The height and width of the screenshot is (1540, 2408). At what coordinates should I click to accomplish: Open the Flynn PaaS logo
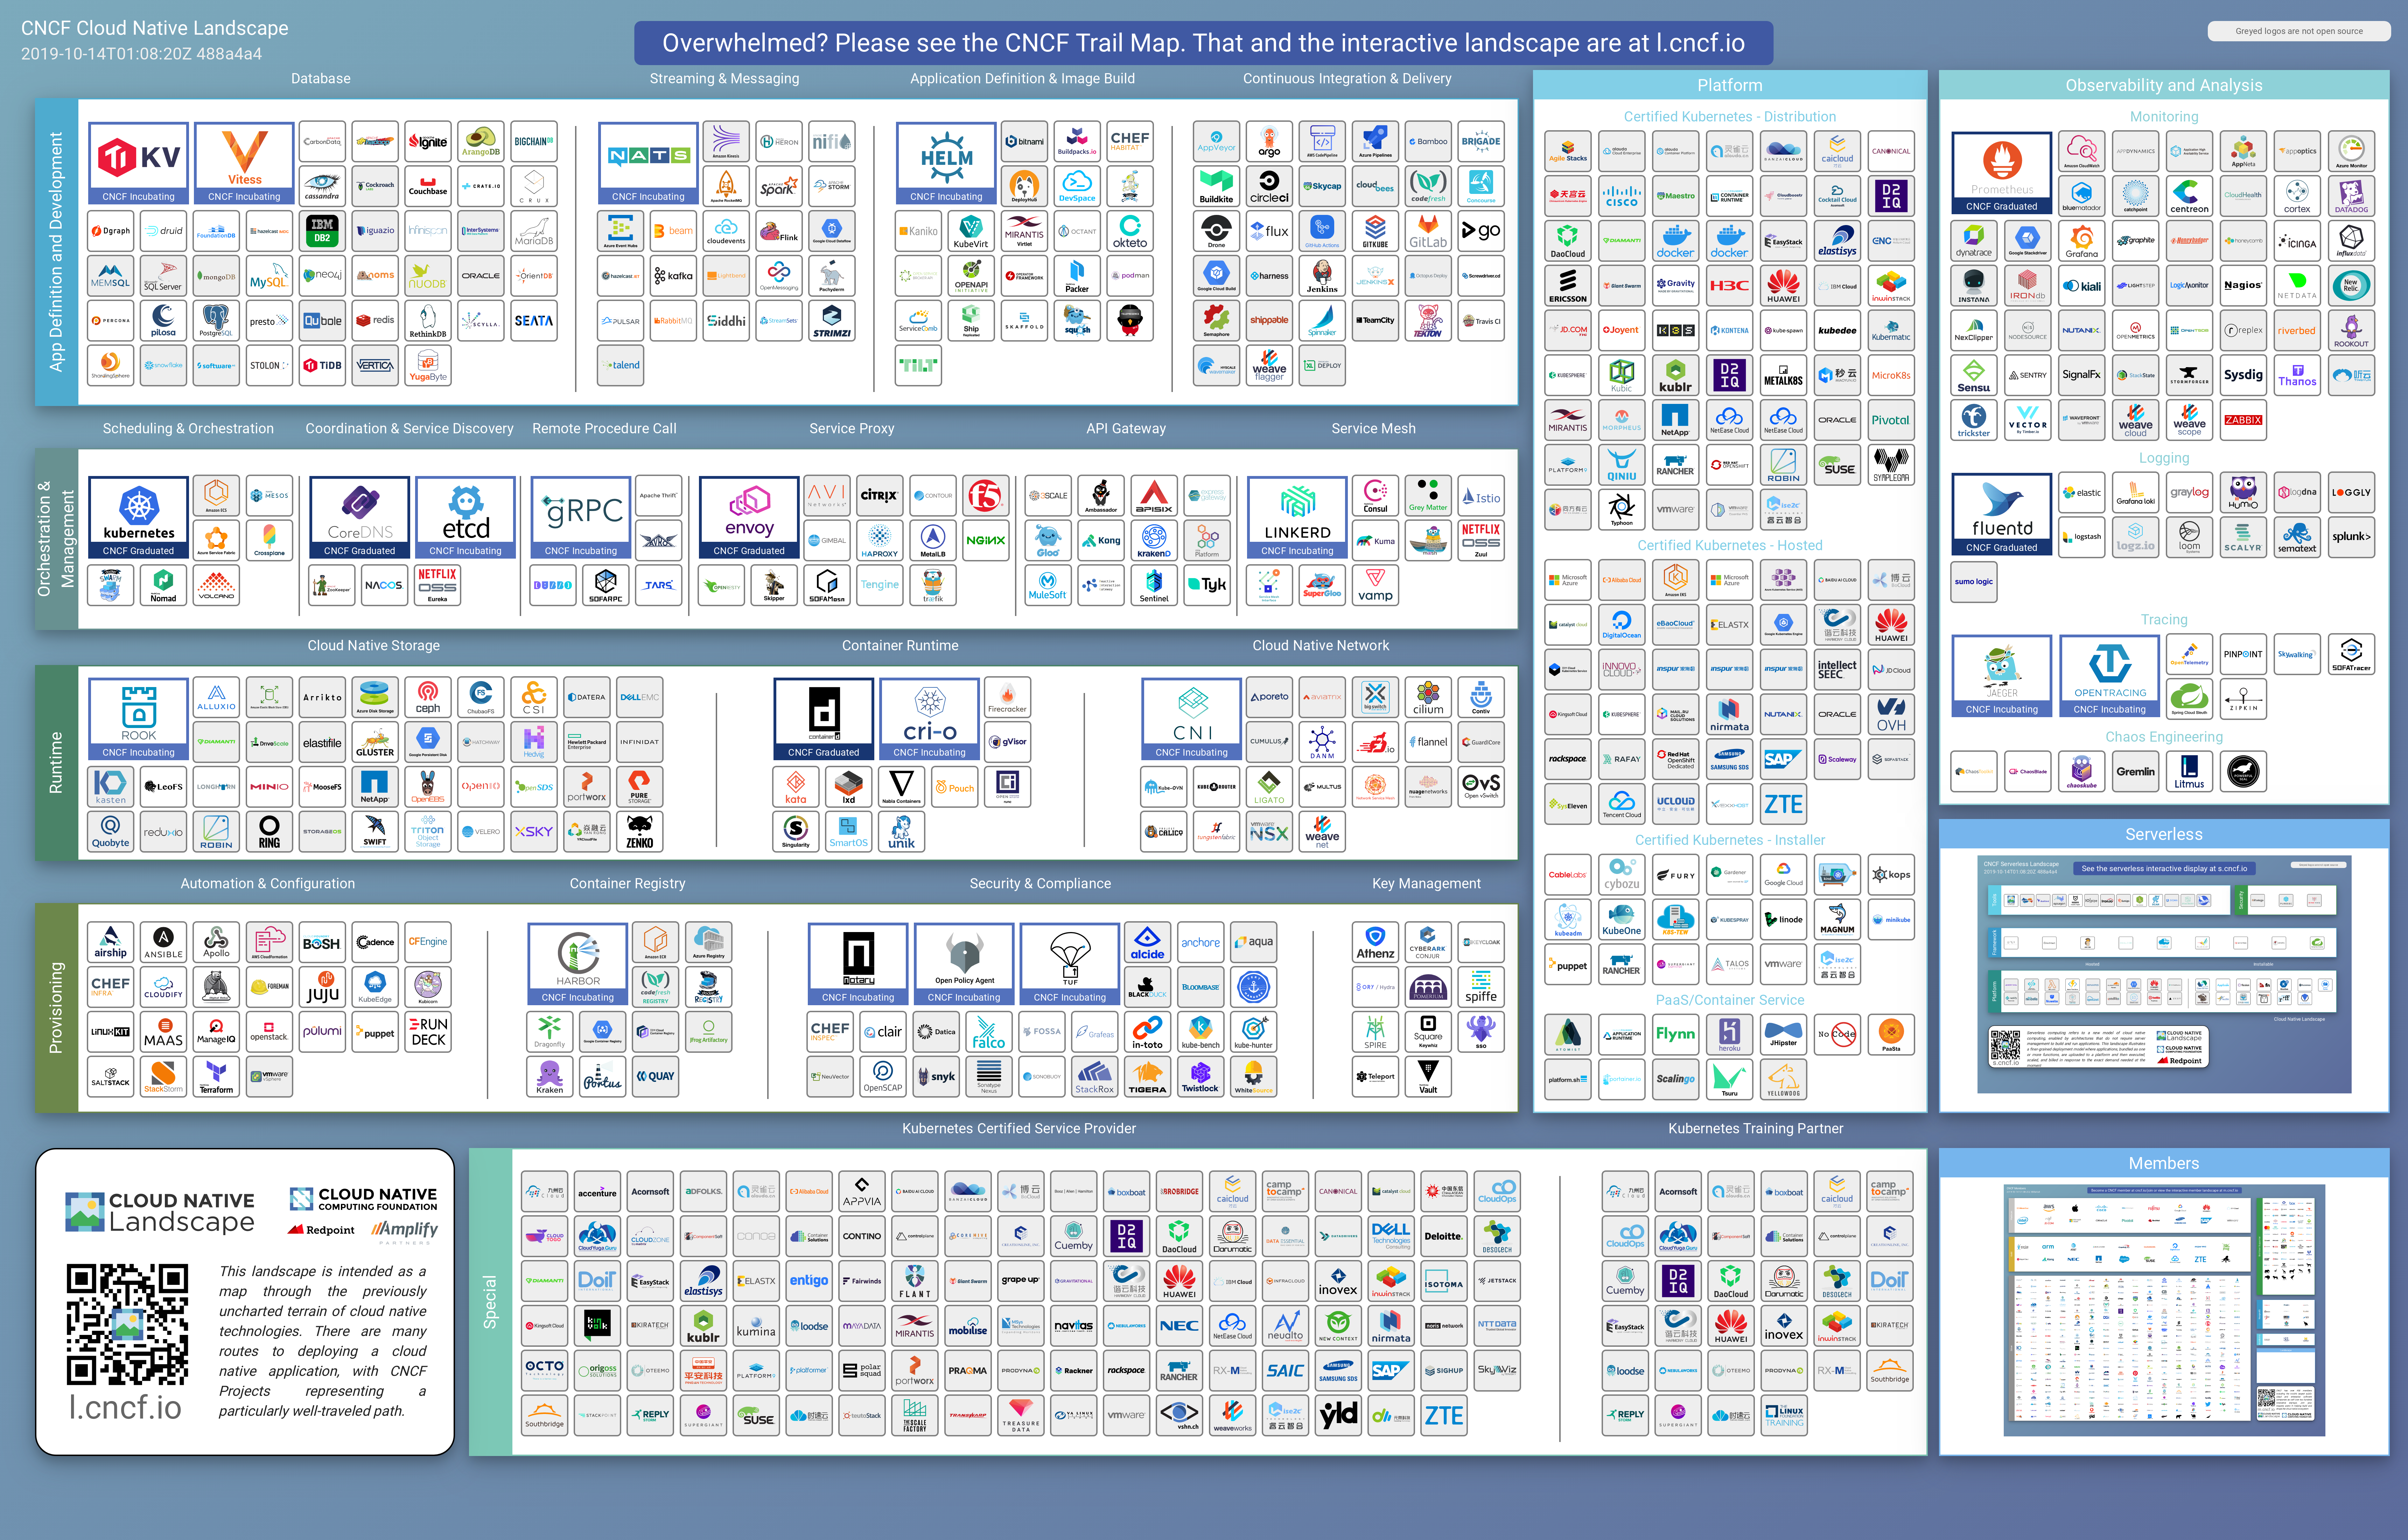(1675, 1035)
